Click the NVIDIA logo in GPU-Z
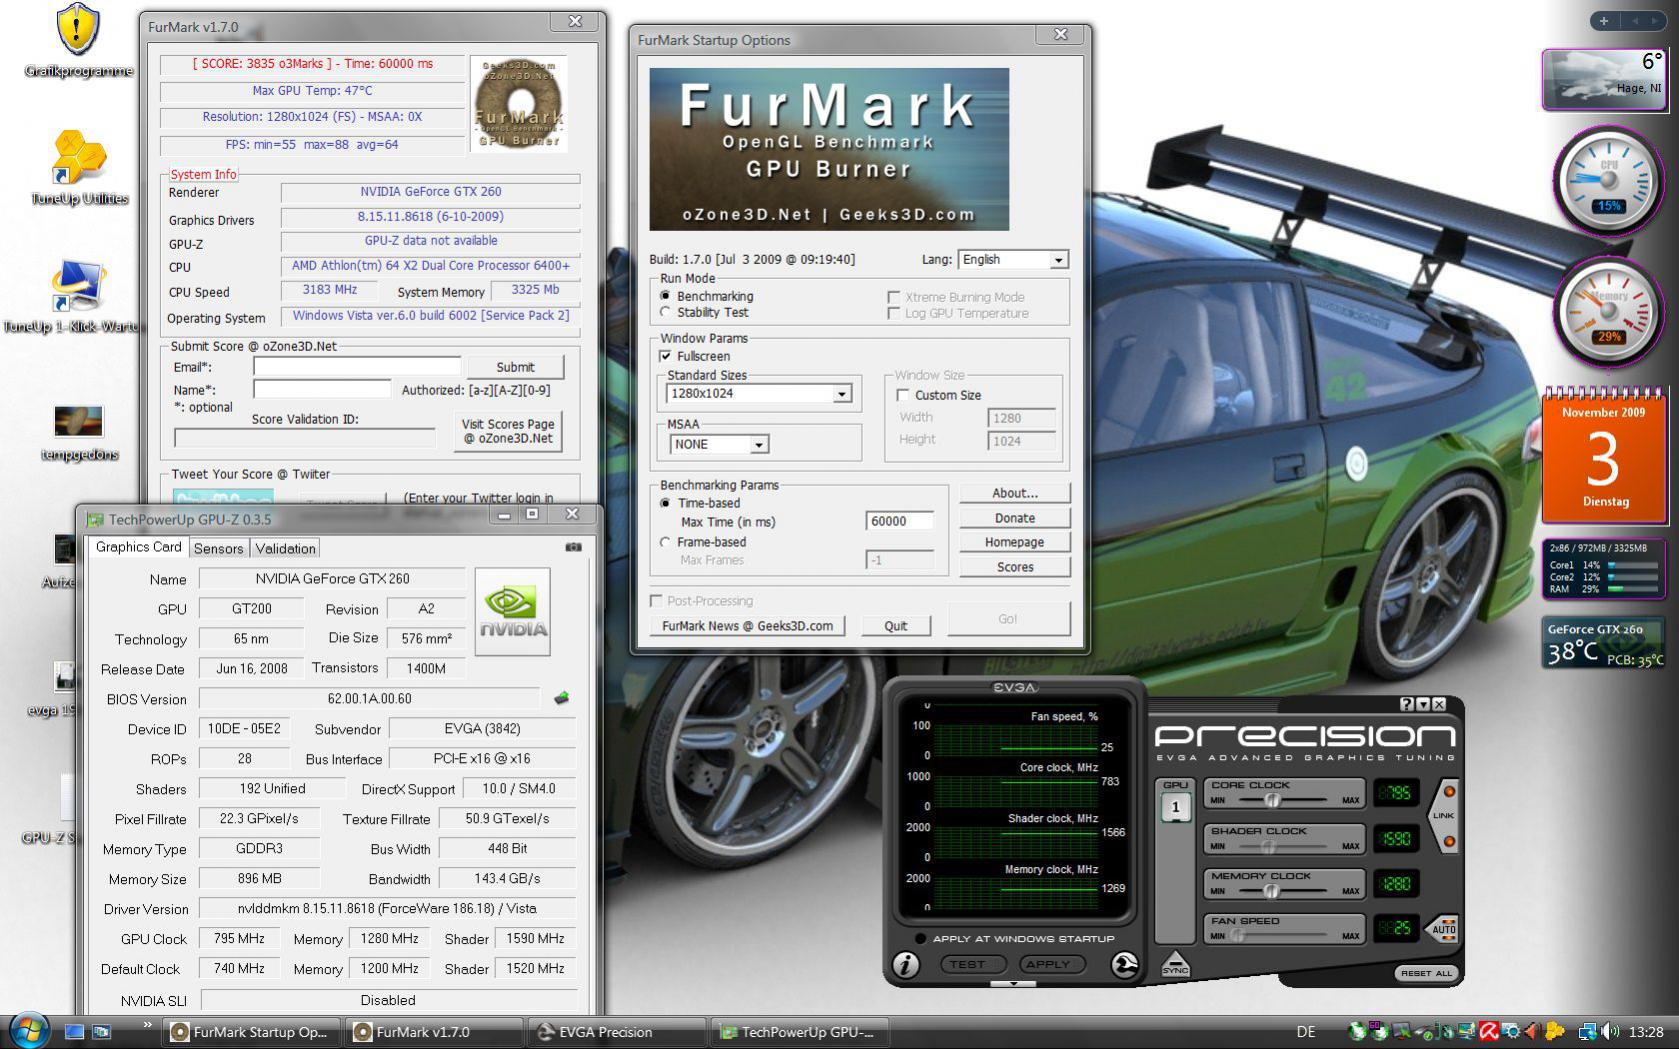This screenshot has height=1049, width=1679. (x=512, y=612)
